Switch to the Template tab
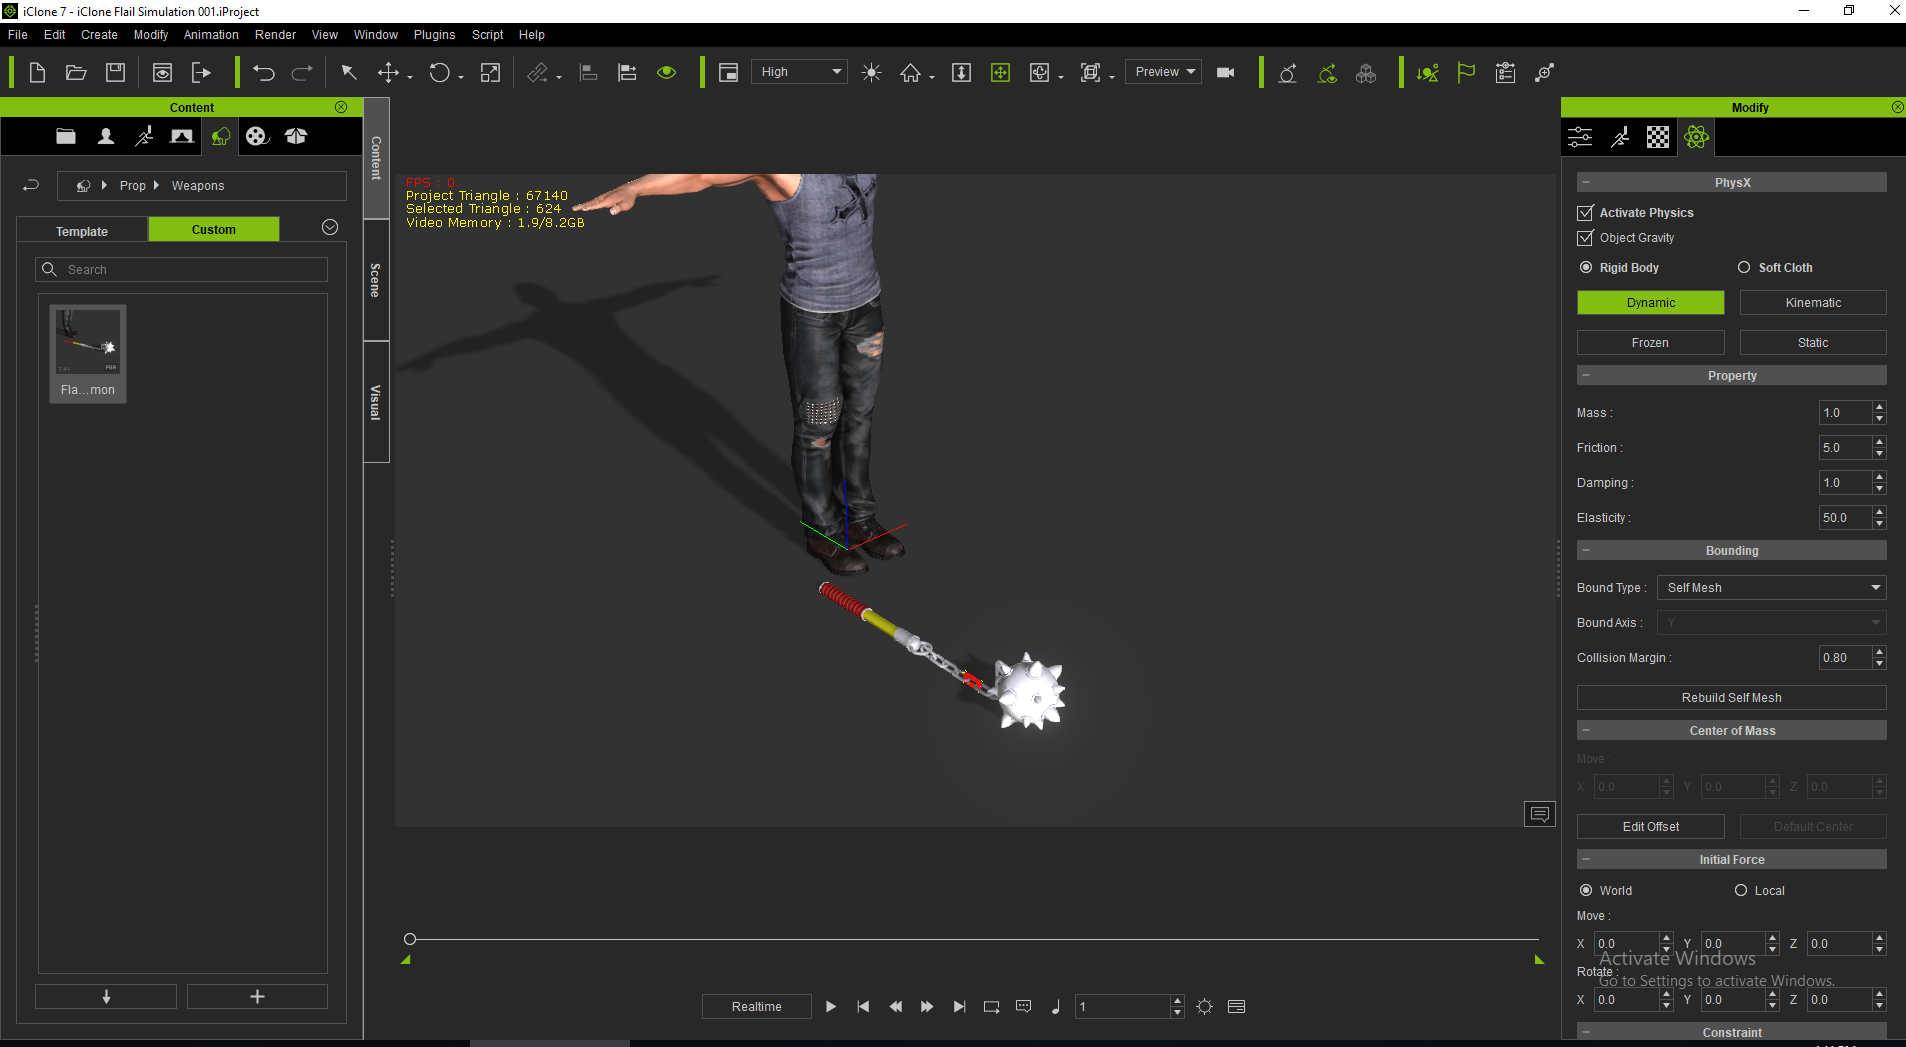 point(82,231)
